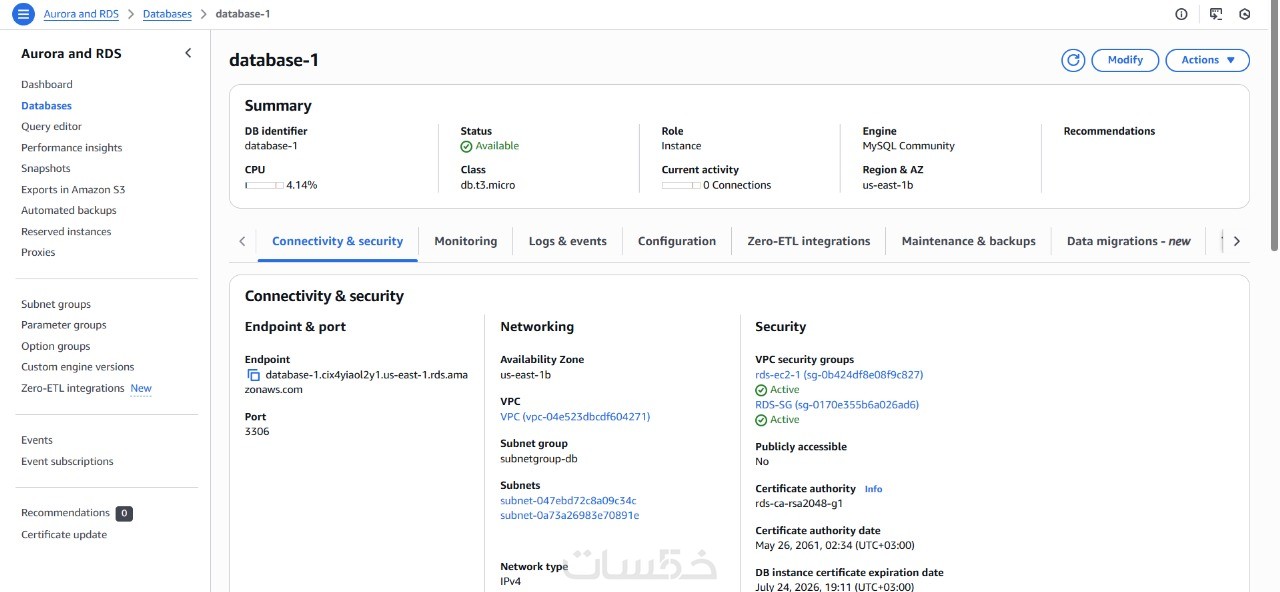Select the Configuration tab
This screenshot has width=1280, height=592.
(x=677, y=241)
